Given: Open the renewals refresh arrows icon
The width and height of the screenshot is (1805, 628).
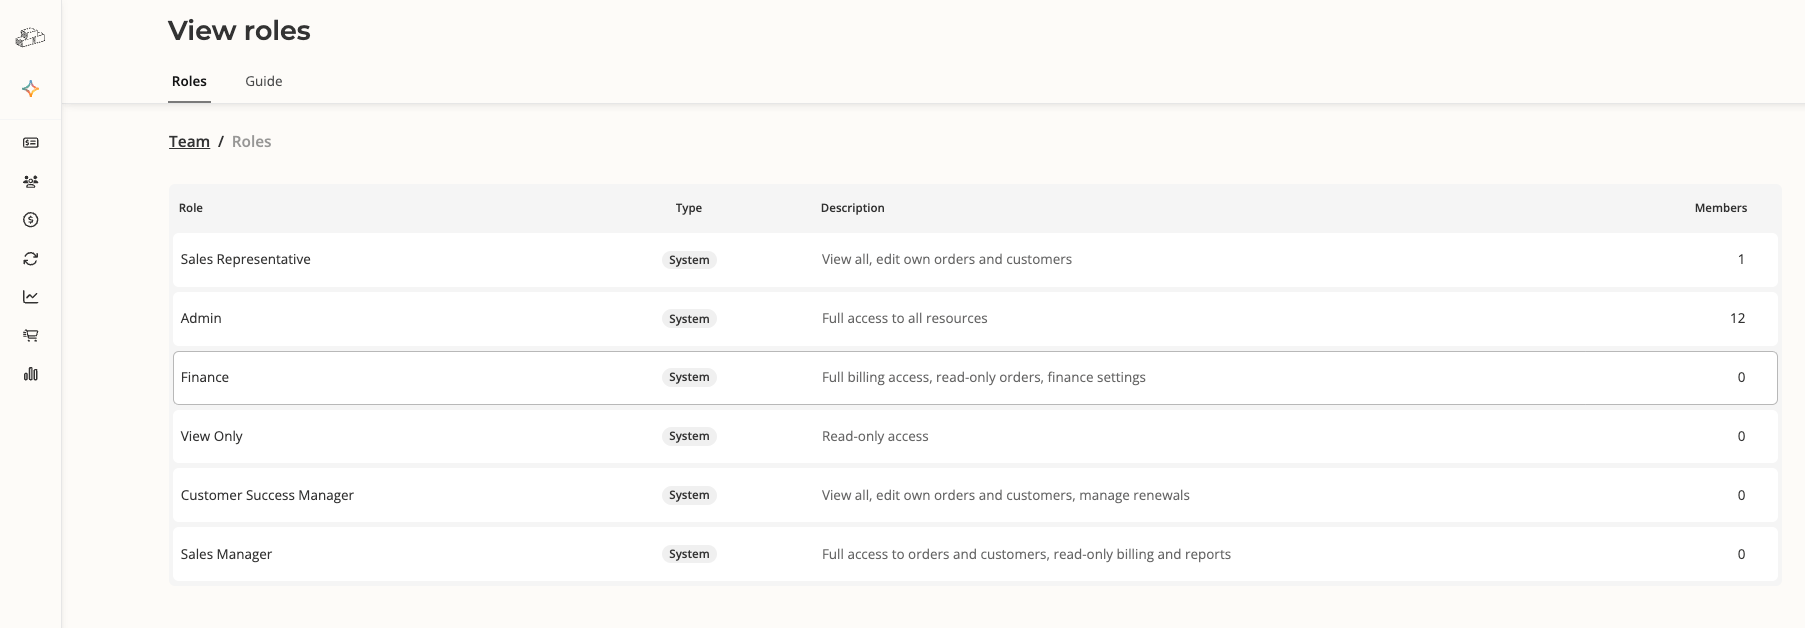Looking at the screenshot, I should [30, 258].
